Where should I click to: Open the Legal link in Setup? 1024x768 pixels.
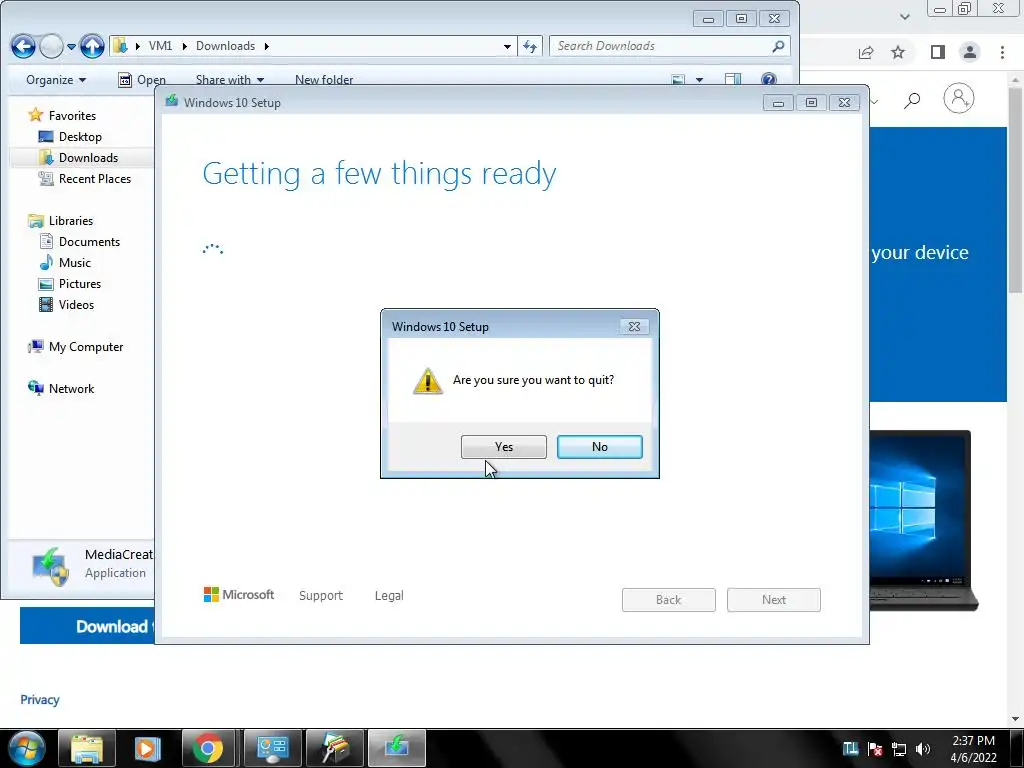pyautogui.click(x=389, y=596)
